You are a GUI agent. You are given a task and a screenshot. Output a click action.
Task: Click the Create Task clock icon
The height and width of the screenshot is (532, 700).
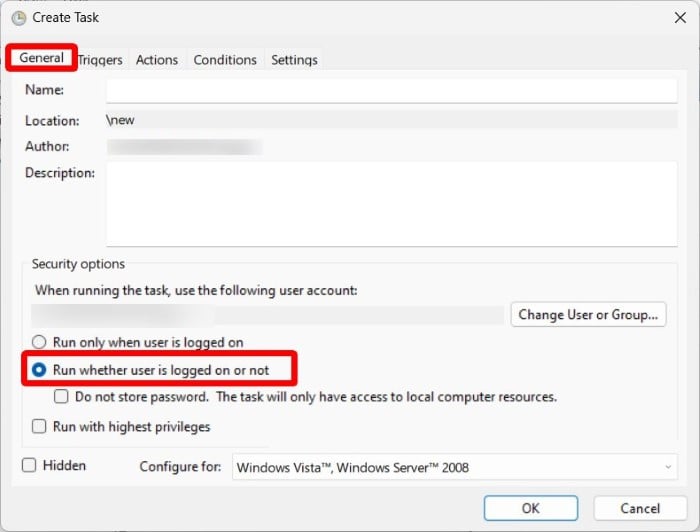[19, 18]
